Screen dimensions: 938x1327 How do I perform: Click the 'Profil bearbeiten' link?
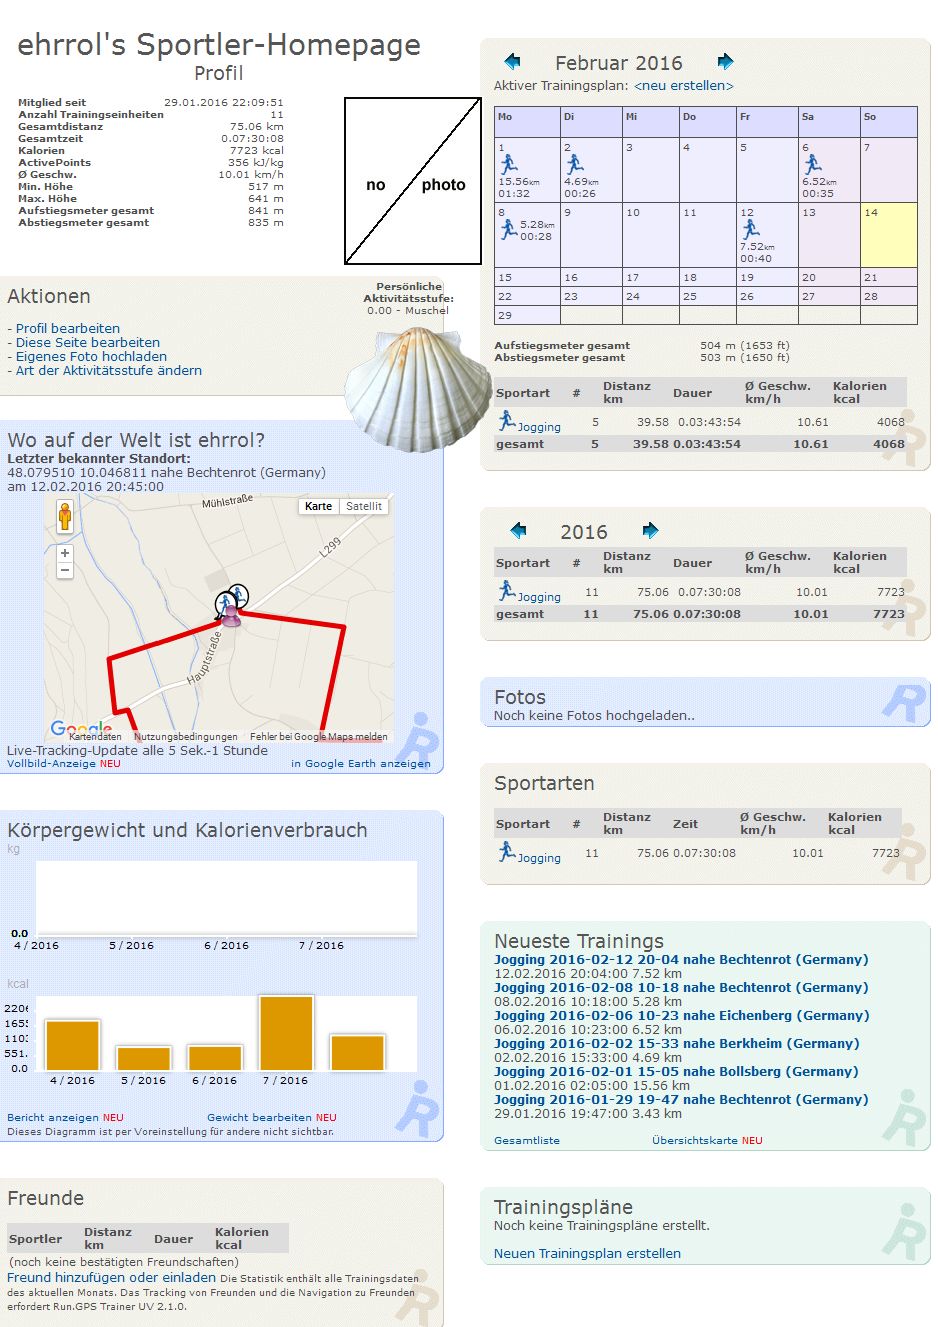[68, 329]
